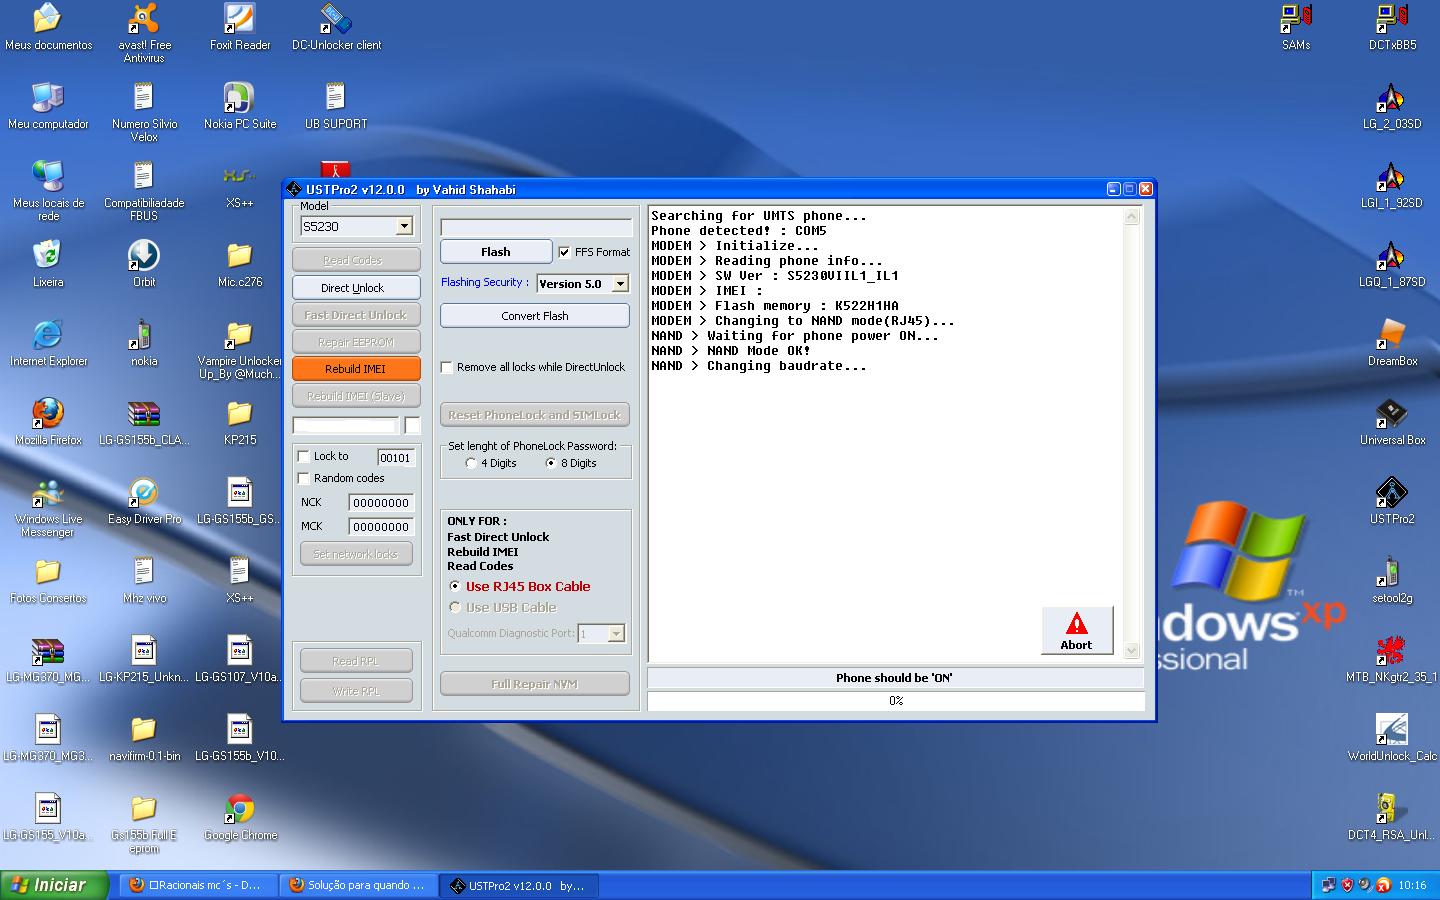Click the Lock to 00101 field

[395, 458]
